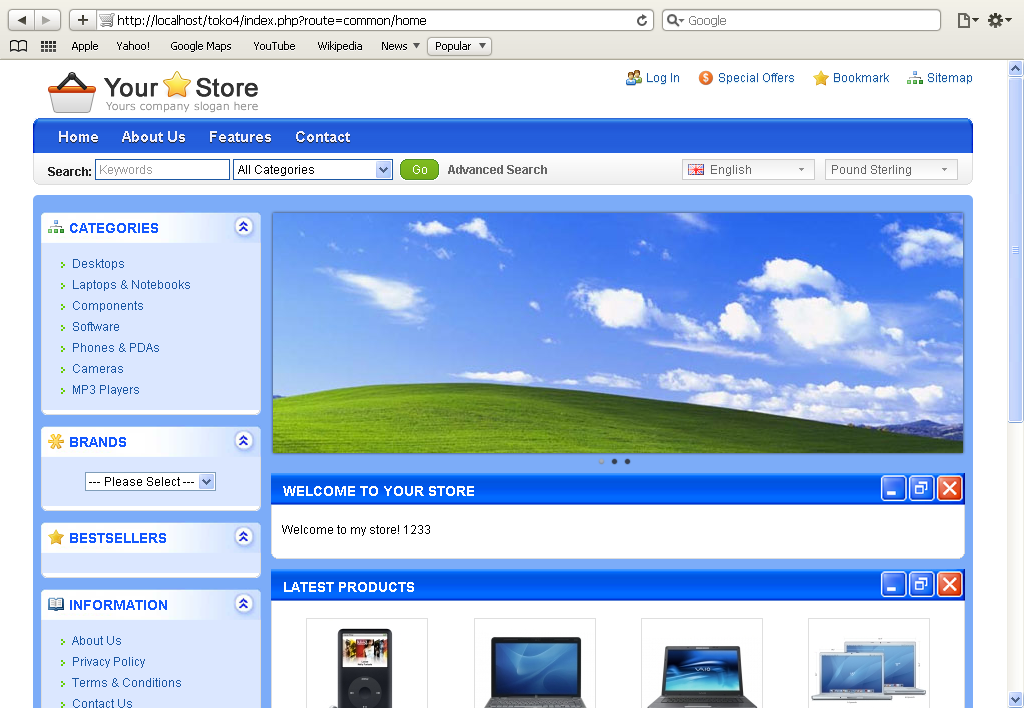Minimize the Welcome To Your Store box
Image resolution: width=1024 pixels, height=708 pixels.
[893, 488]
